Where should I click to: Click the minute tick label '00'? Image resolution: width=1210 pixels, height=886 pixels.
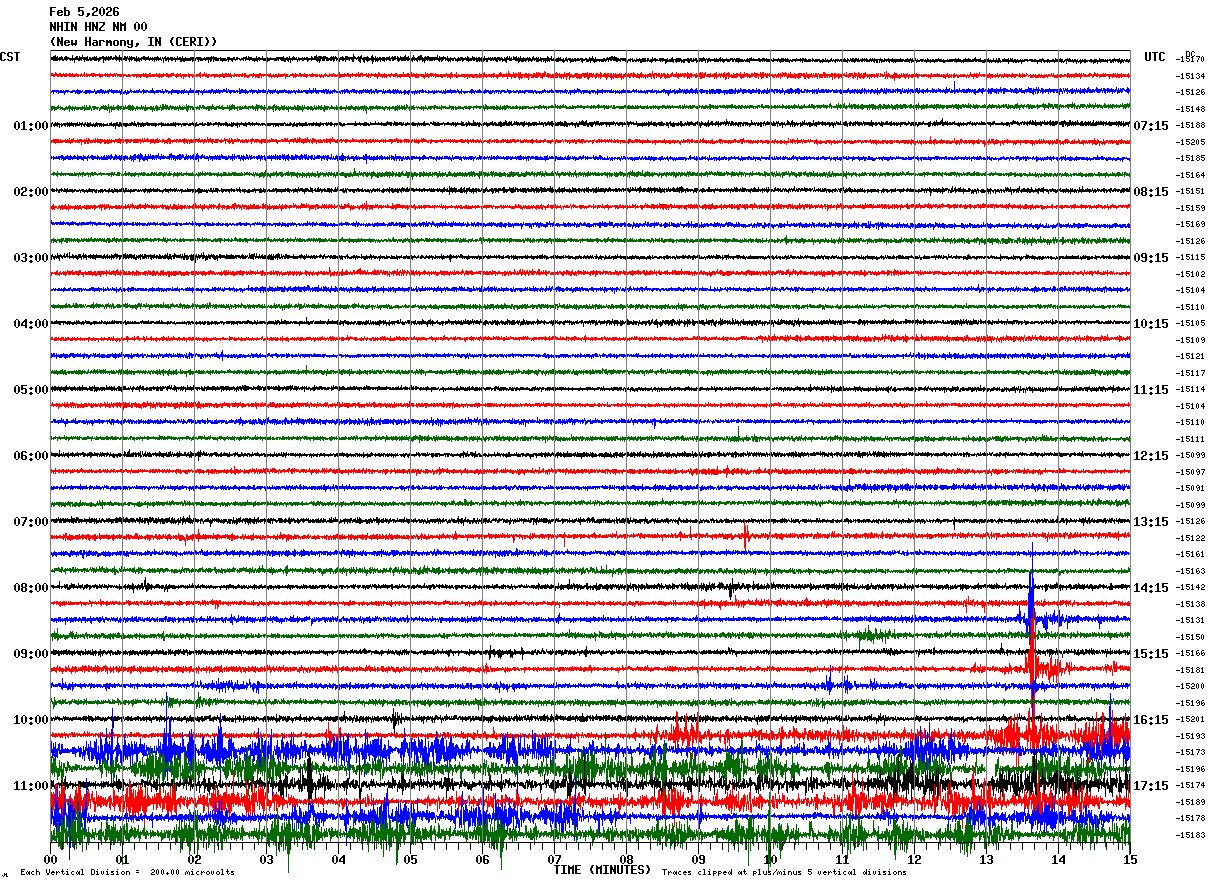click(51, 860)
